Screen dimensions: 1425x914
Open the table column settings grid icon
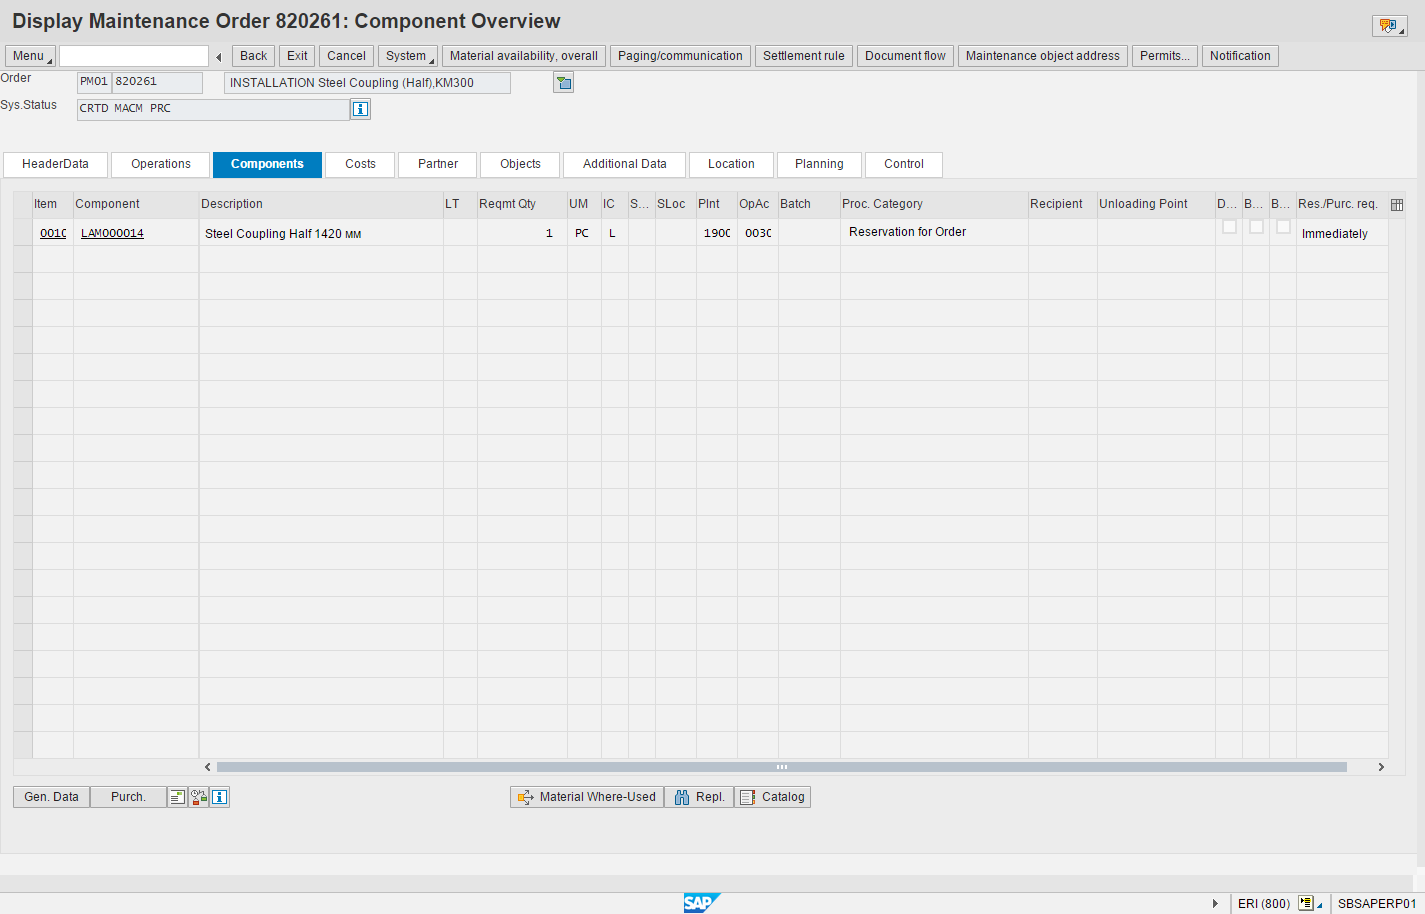click(x=1397, y=204)
